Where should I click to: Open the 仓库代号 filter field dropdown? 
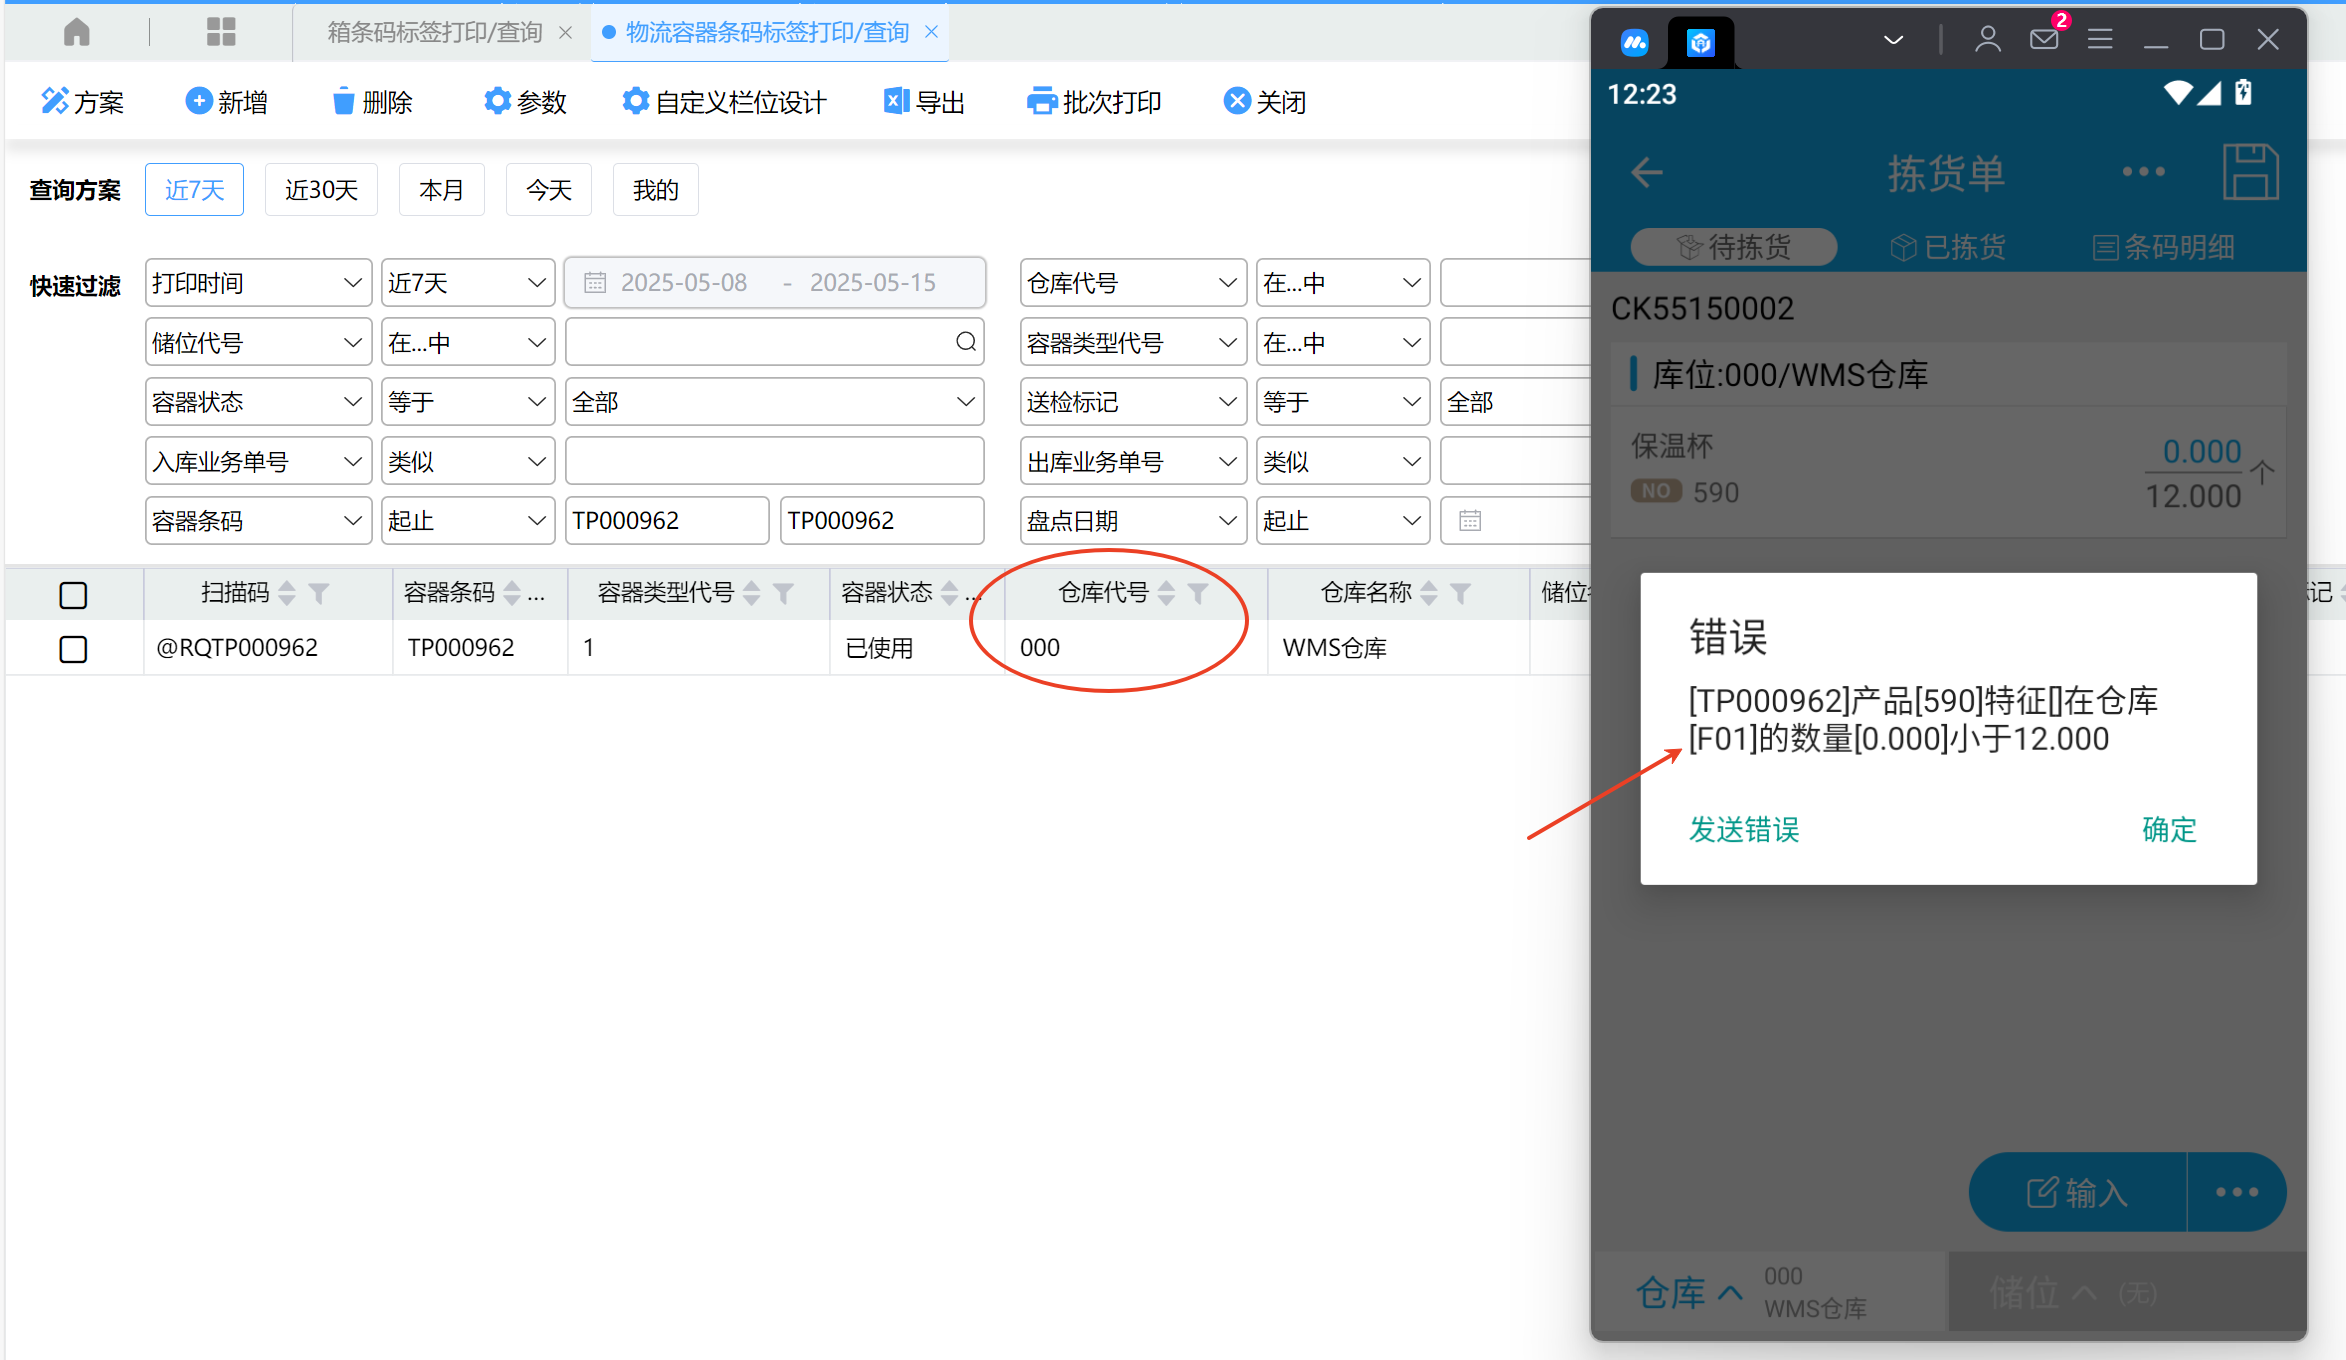pos(1133,283)
